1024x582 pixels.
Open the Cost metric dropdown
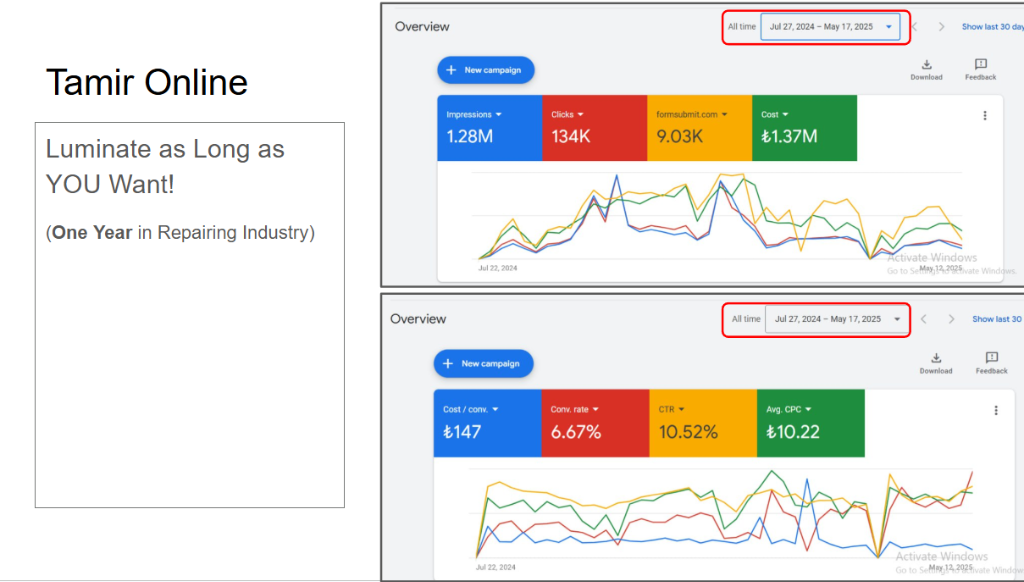pos(775,114)
